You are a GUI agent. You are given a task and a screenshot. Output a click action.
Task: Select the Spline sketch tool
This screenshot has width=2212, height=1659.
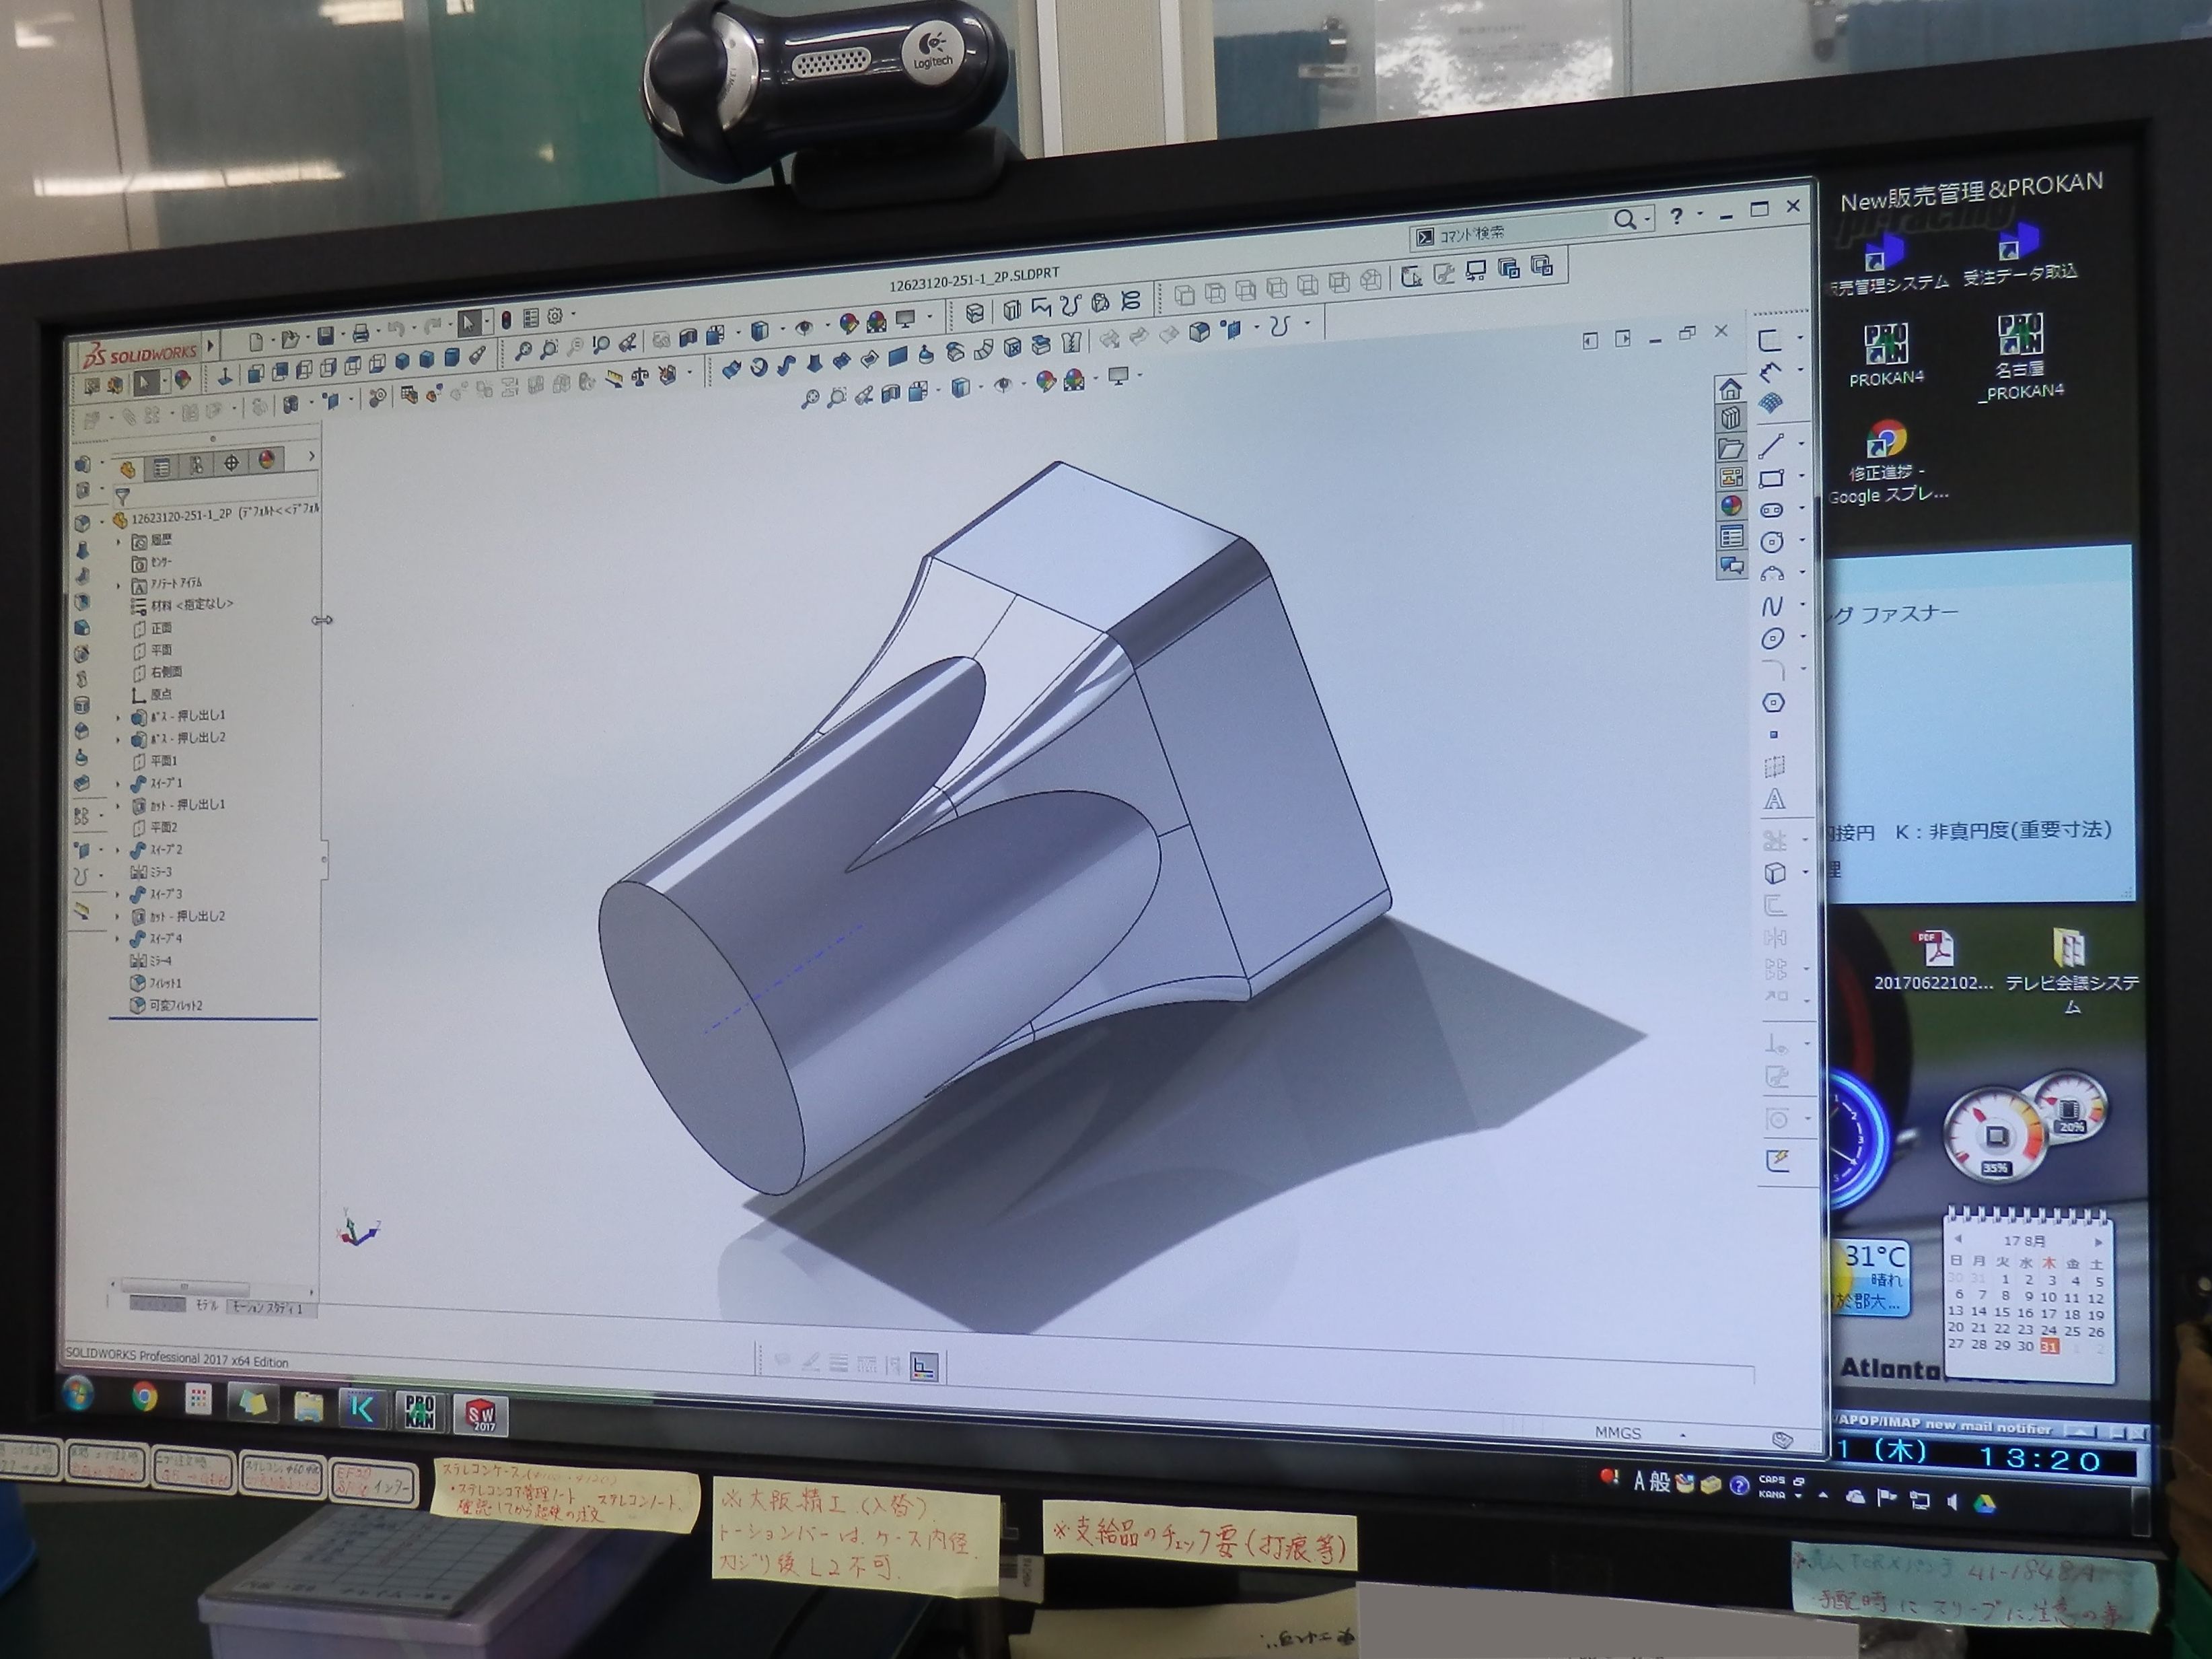pyautogui.click(x=1772, y=606)
